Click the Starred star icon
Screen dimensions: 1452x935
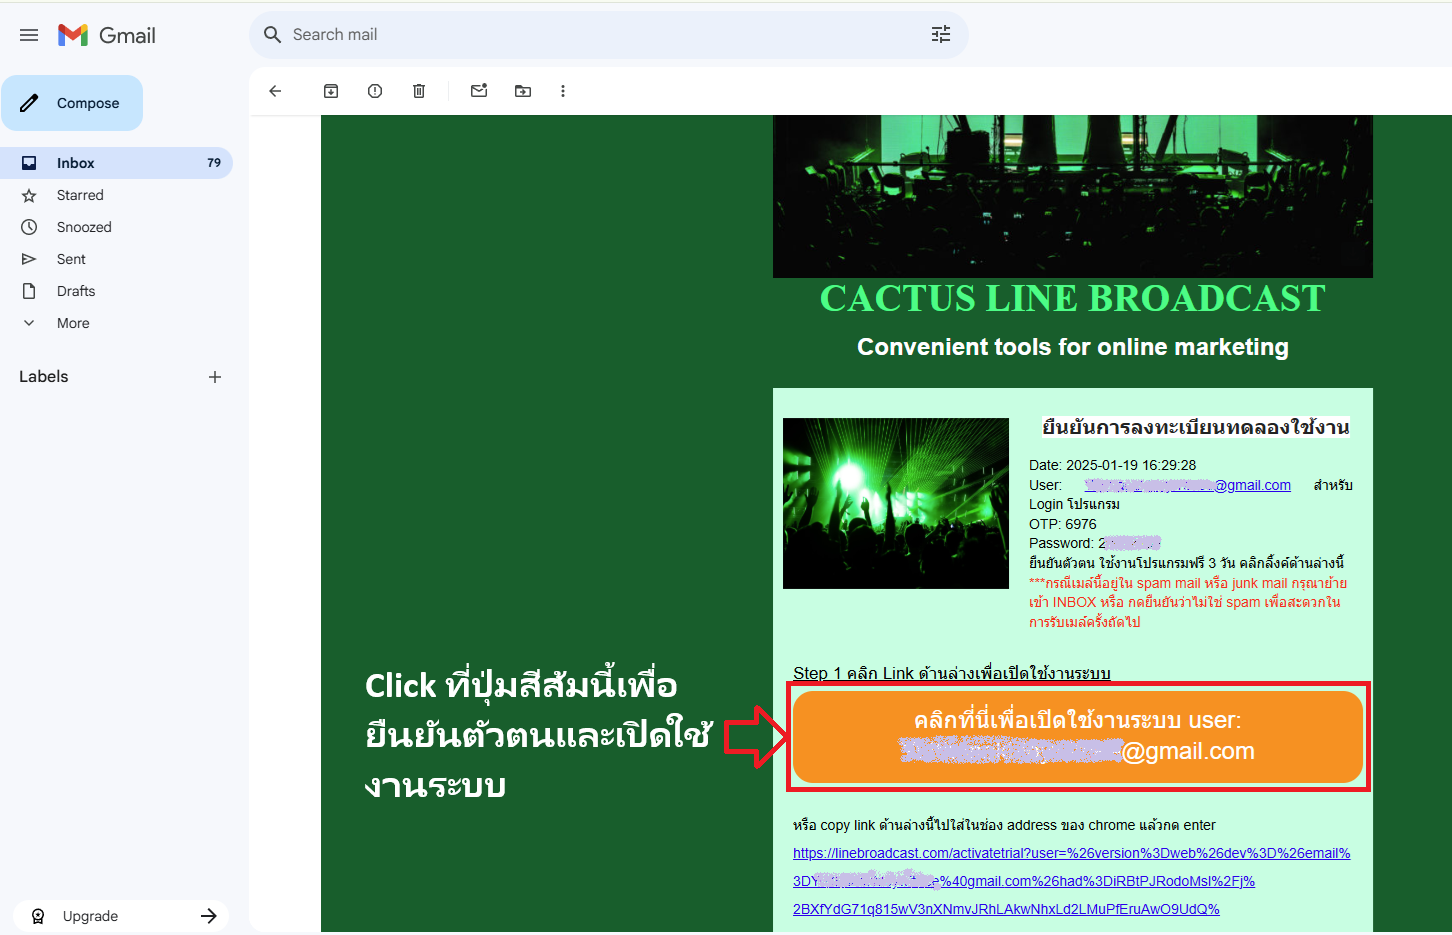pyautogui.click(x=29, y=195)
